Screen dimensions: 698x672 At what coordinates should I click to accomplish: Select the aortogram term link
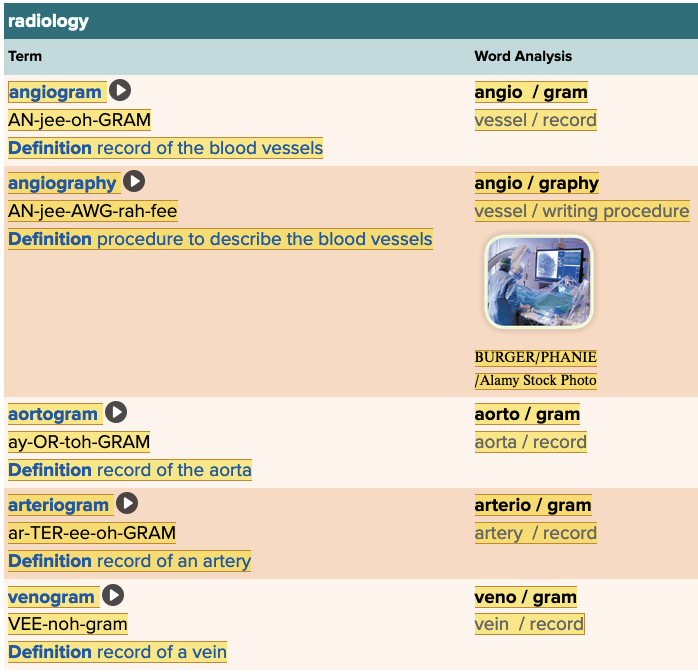point(53,413)
